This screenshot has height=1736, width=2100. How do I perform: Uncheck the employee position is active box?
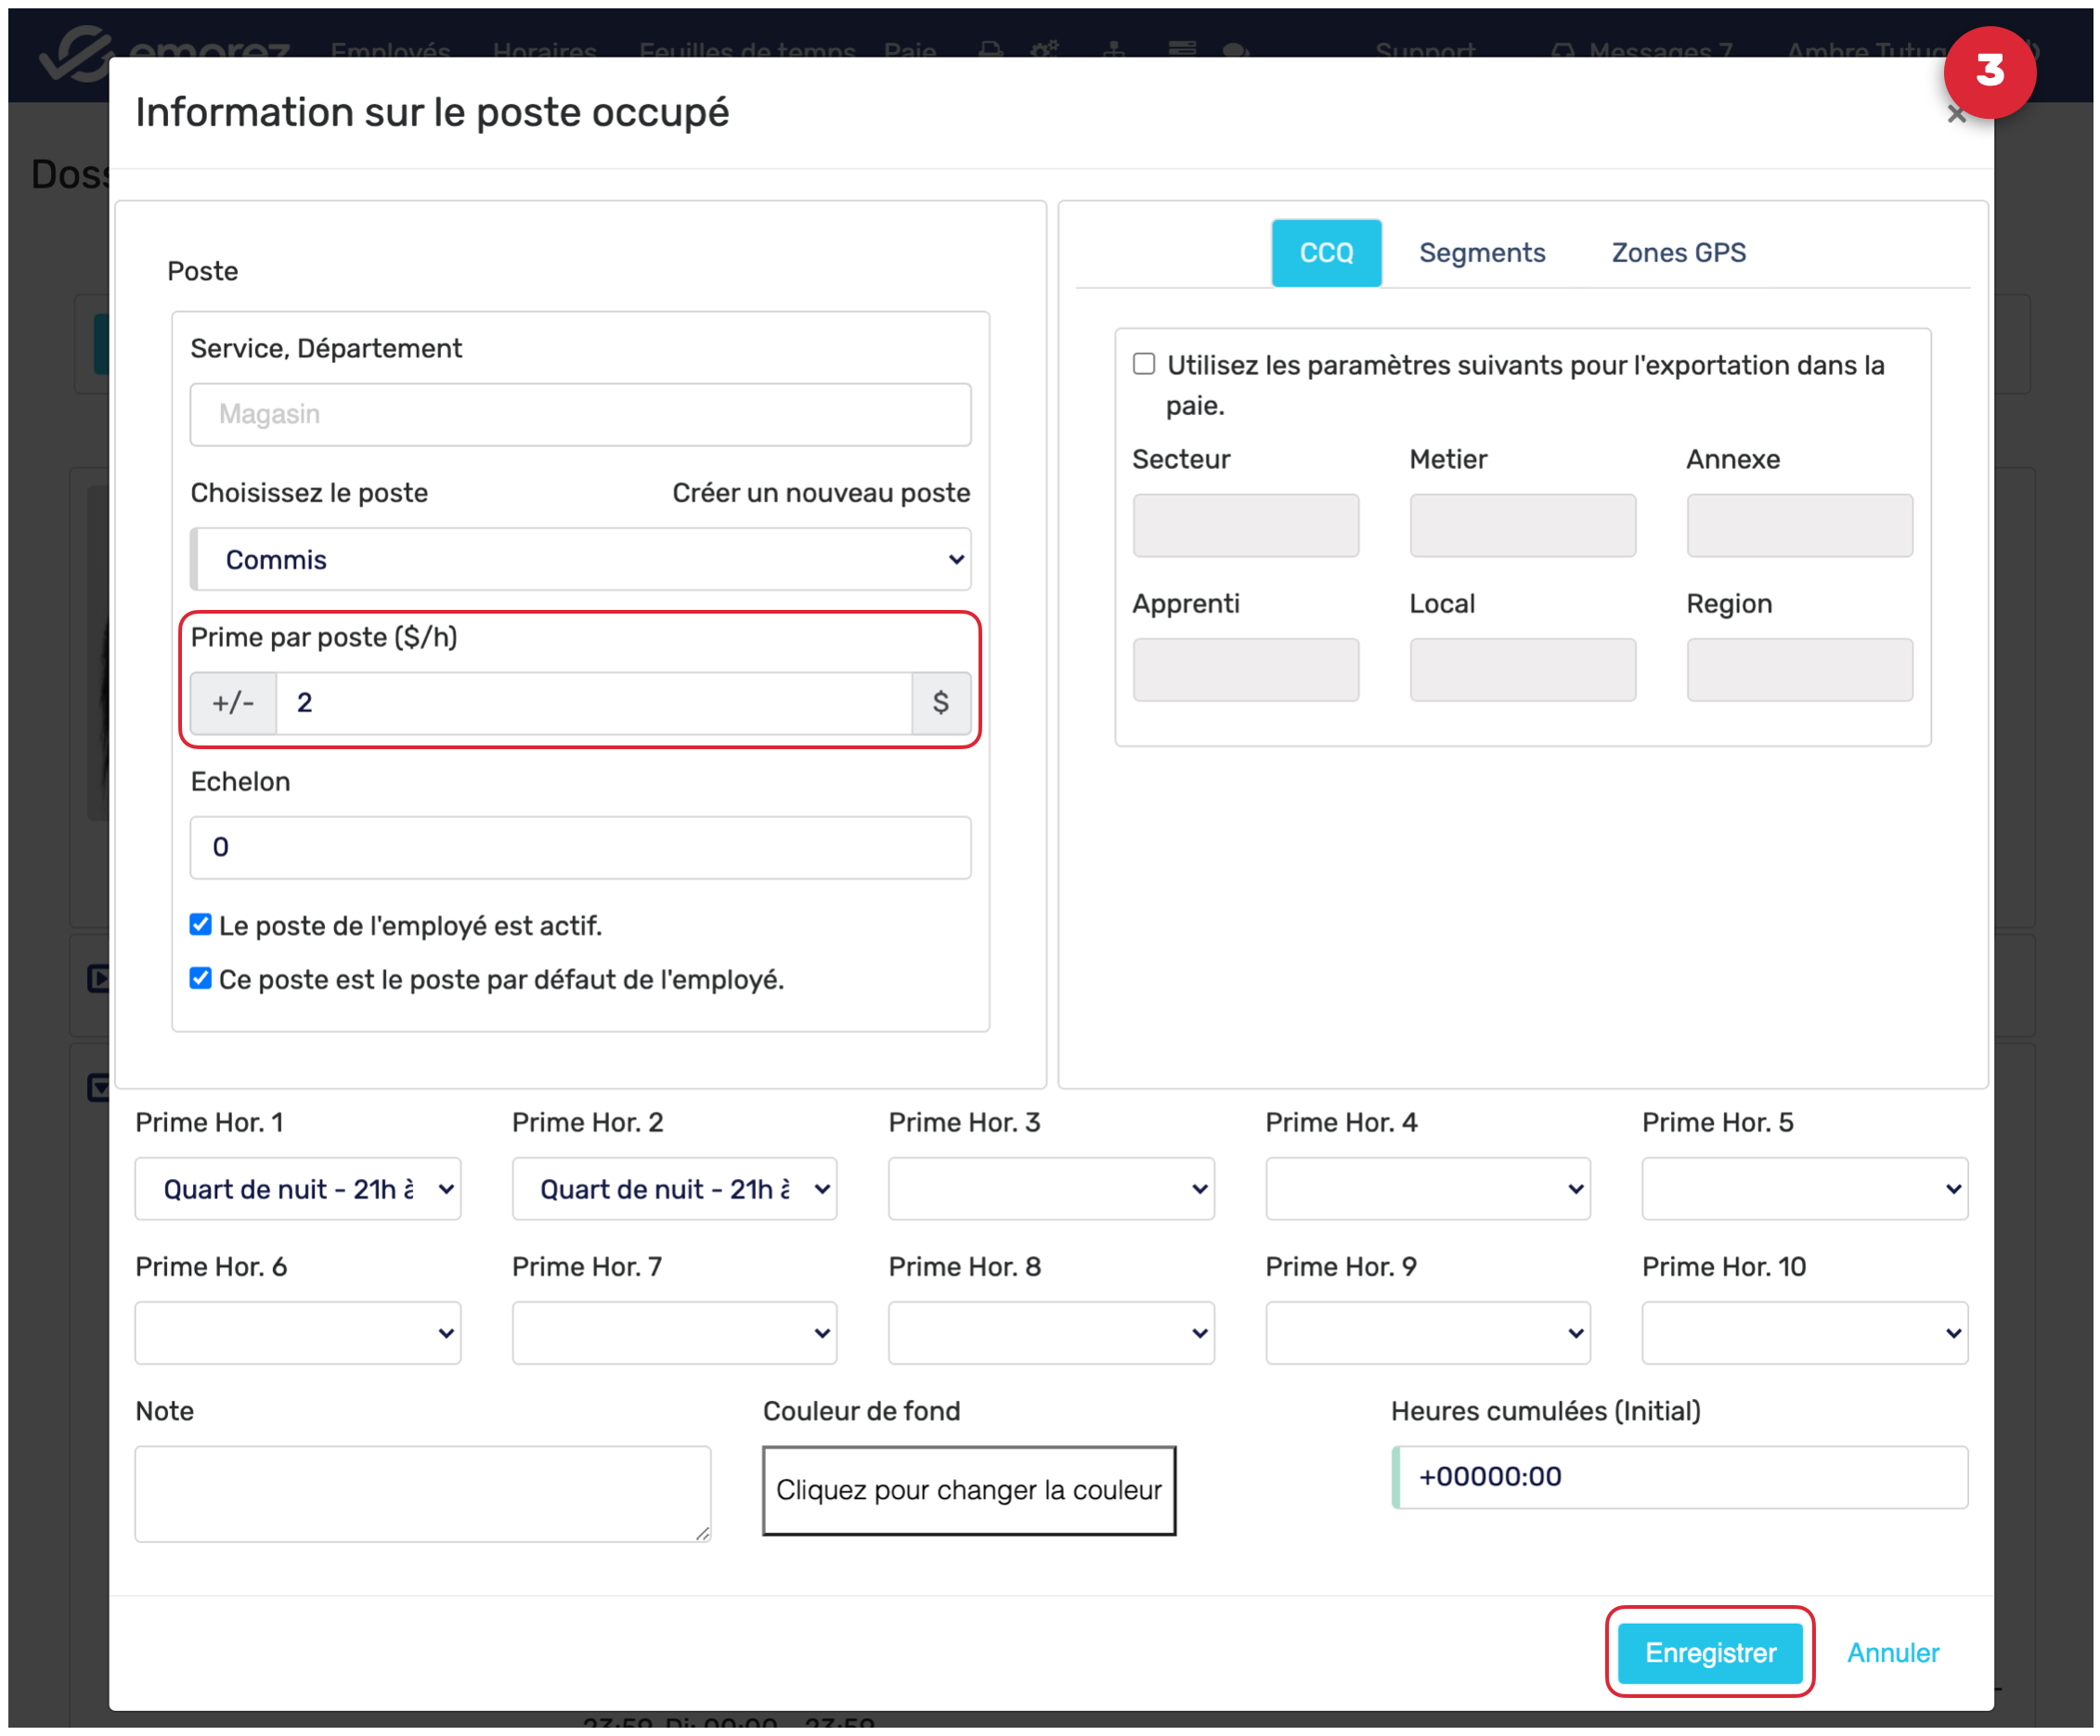click(201, 925)
